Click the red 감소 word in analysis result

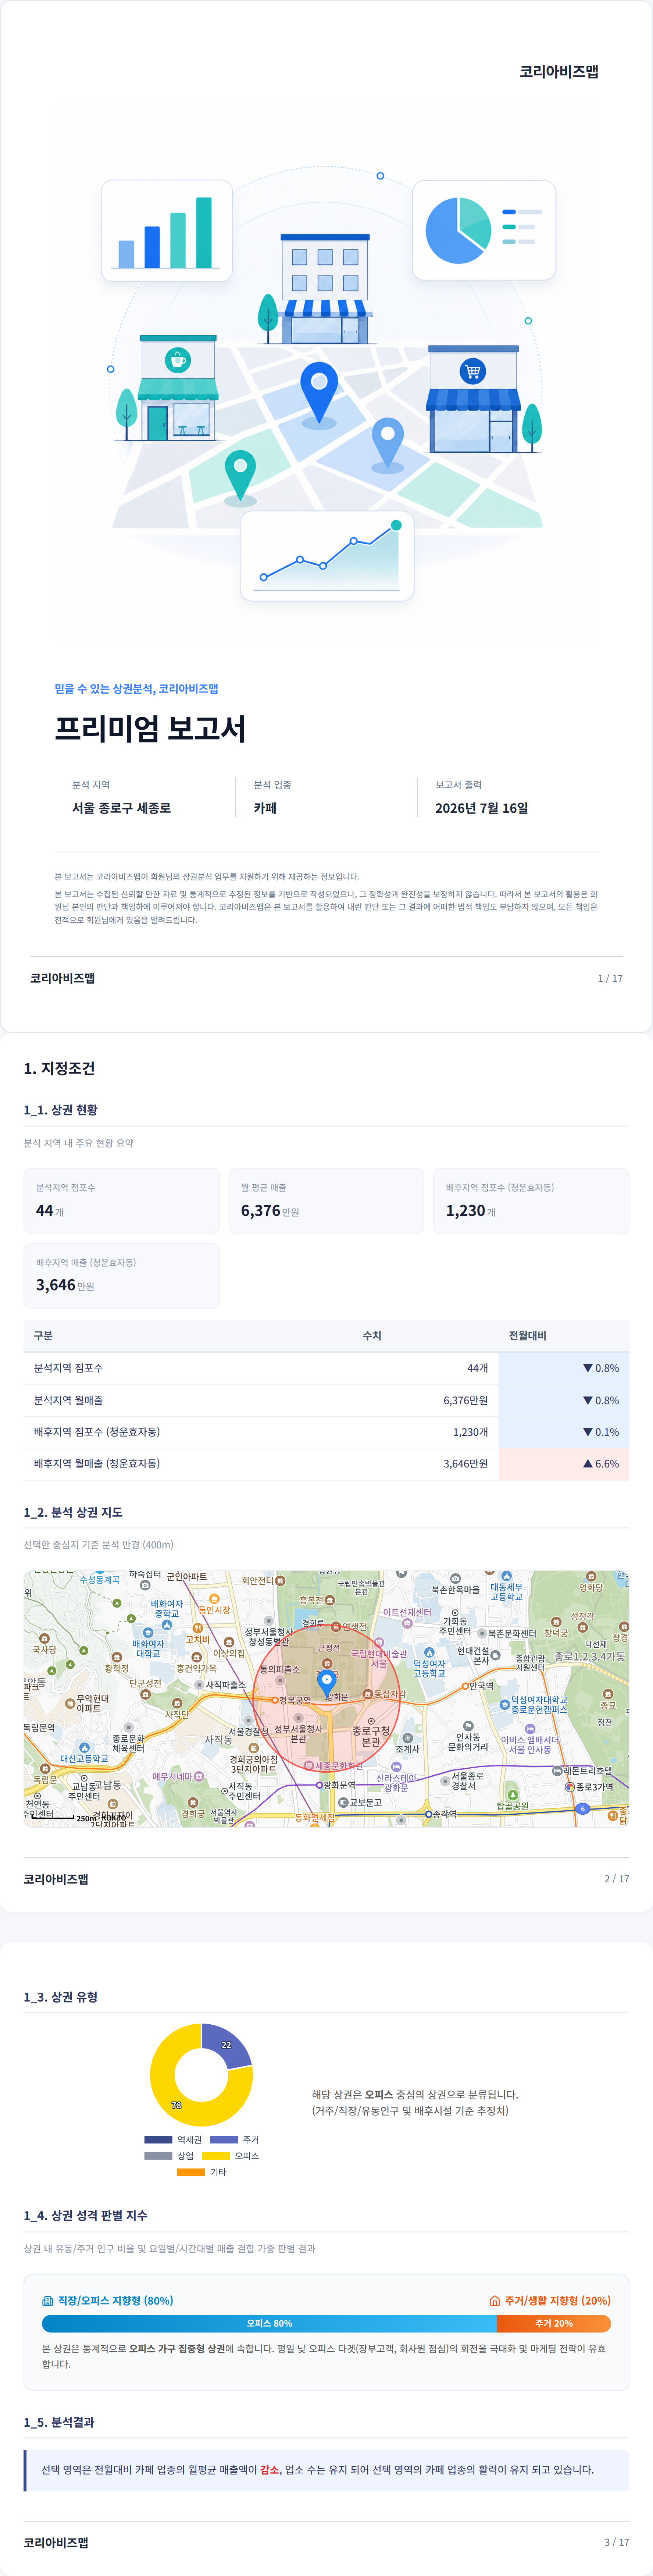point(270,2470)
